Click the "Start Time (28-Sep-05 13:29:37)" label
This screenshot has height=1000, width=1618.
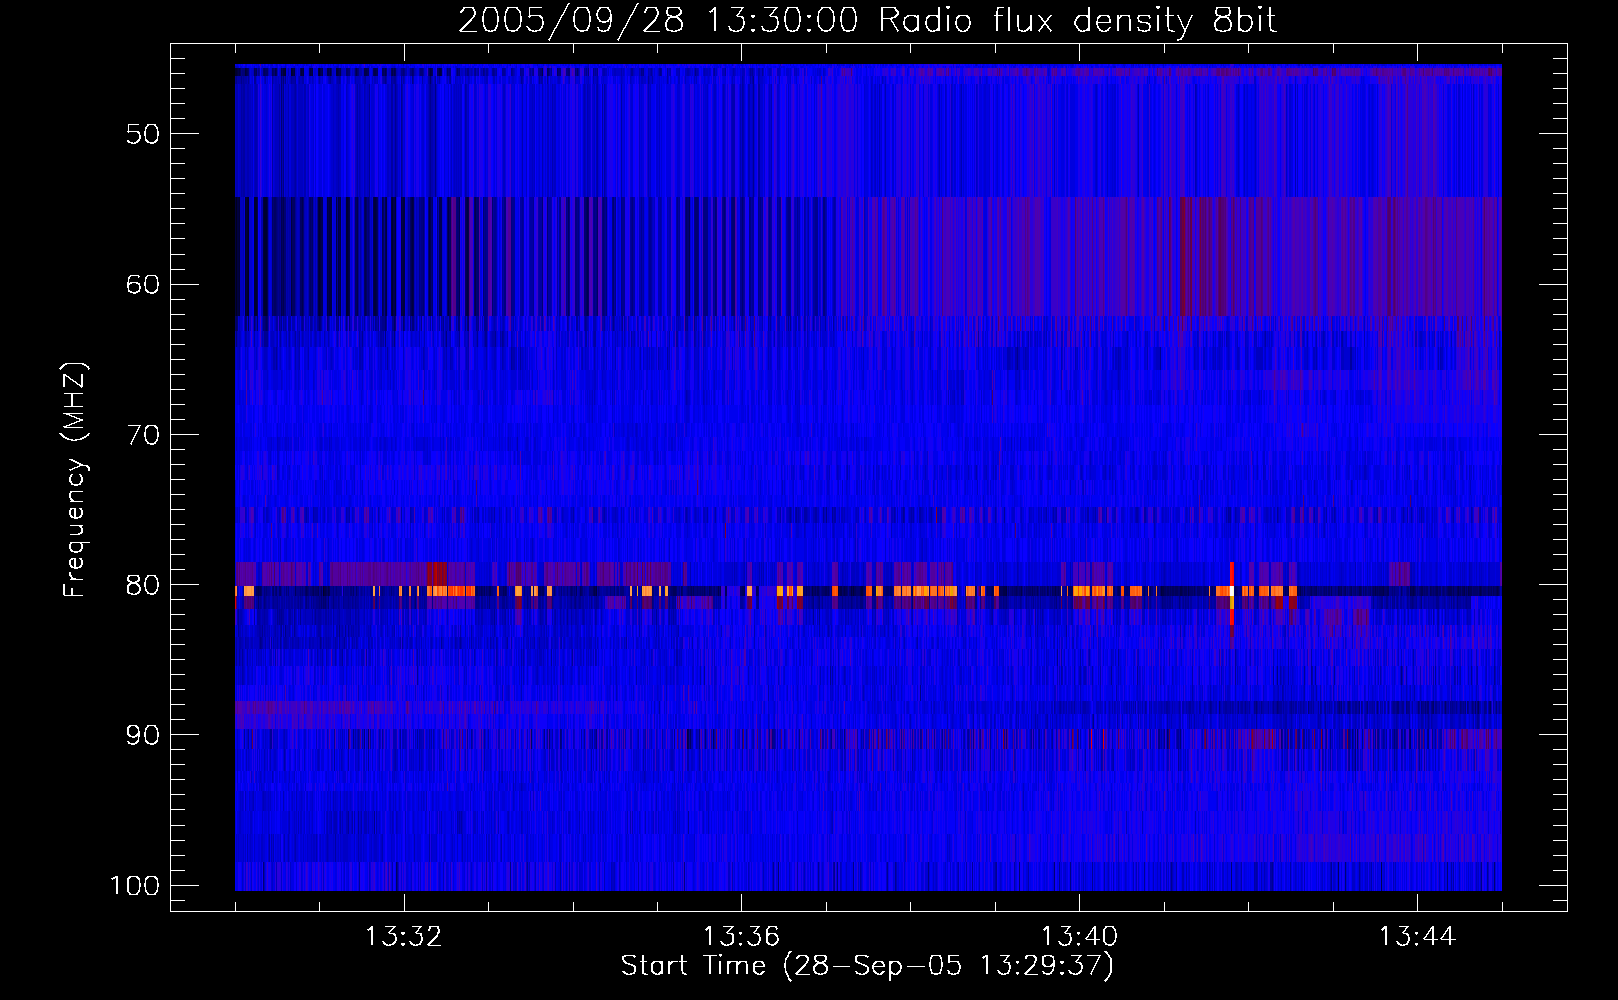[x=867, y=966]
